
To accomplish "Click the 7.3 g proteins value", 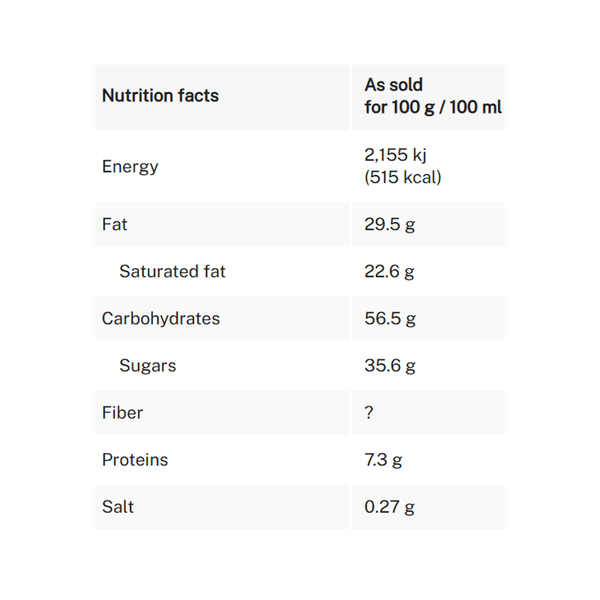I will coord(384,460).
